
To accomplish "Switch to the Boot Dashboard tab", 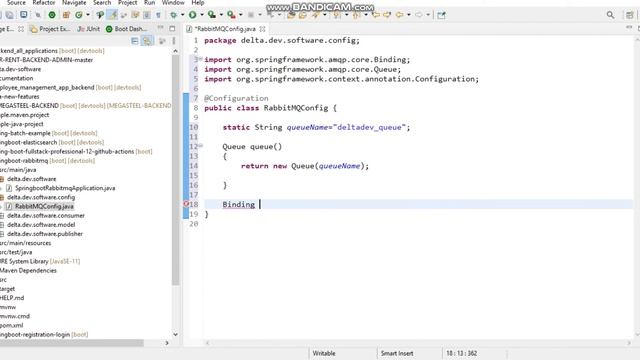I will [x=126, y=29].
